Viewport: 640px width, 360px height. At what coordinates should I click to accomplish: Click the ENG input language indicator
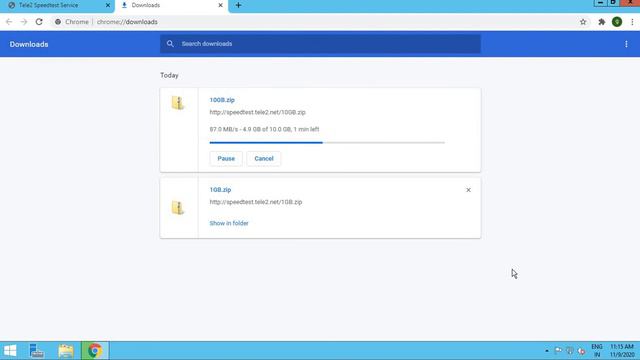point(597,351)
